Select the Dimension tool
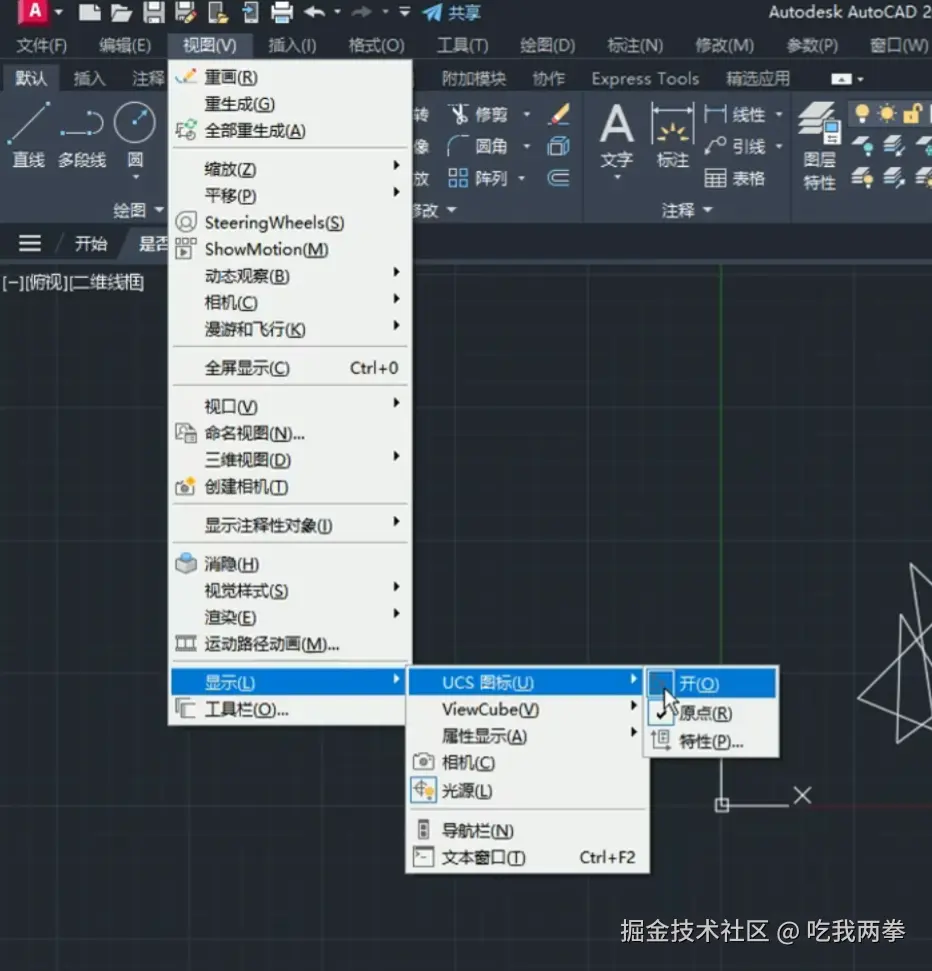Viewport: 932px width, 971px height. tap(673, 136)
